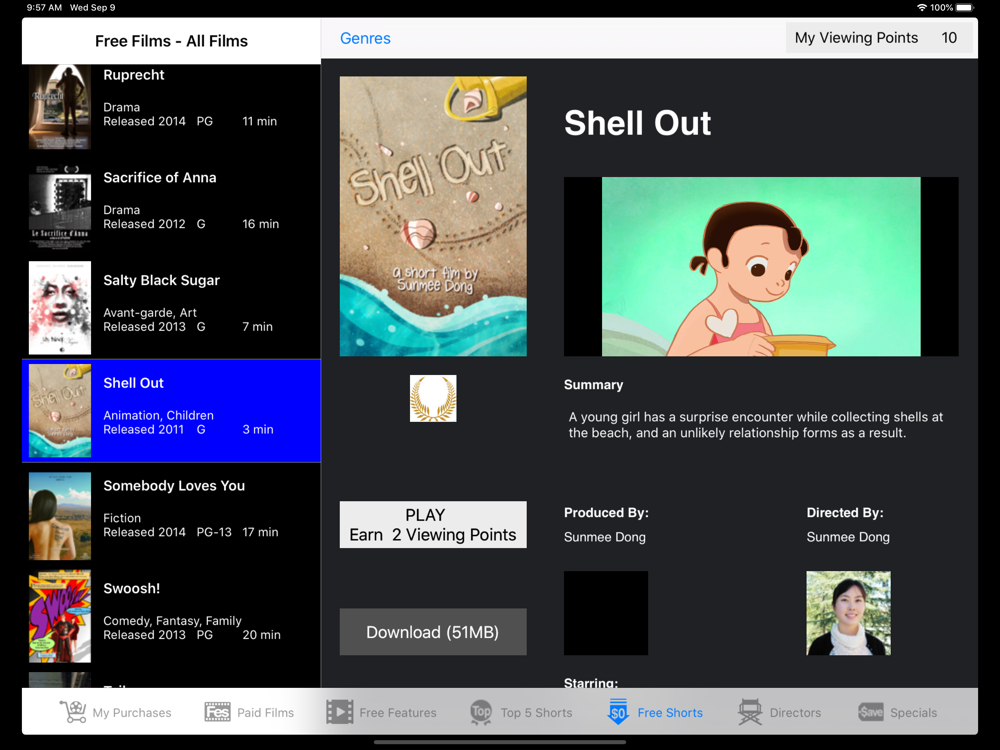Tap the 17 min duration of Somebody Loves You
Image resolution: width=1000 pixels, height=750 pixels.
click(260, 532)
